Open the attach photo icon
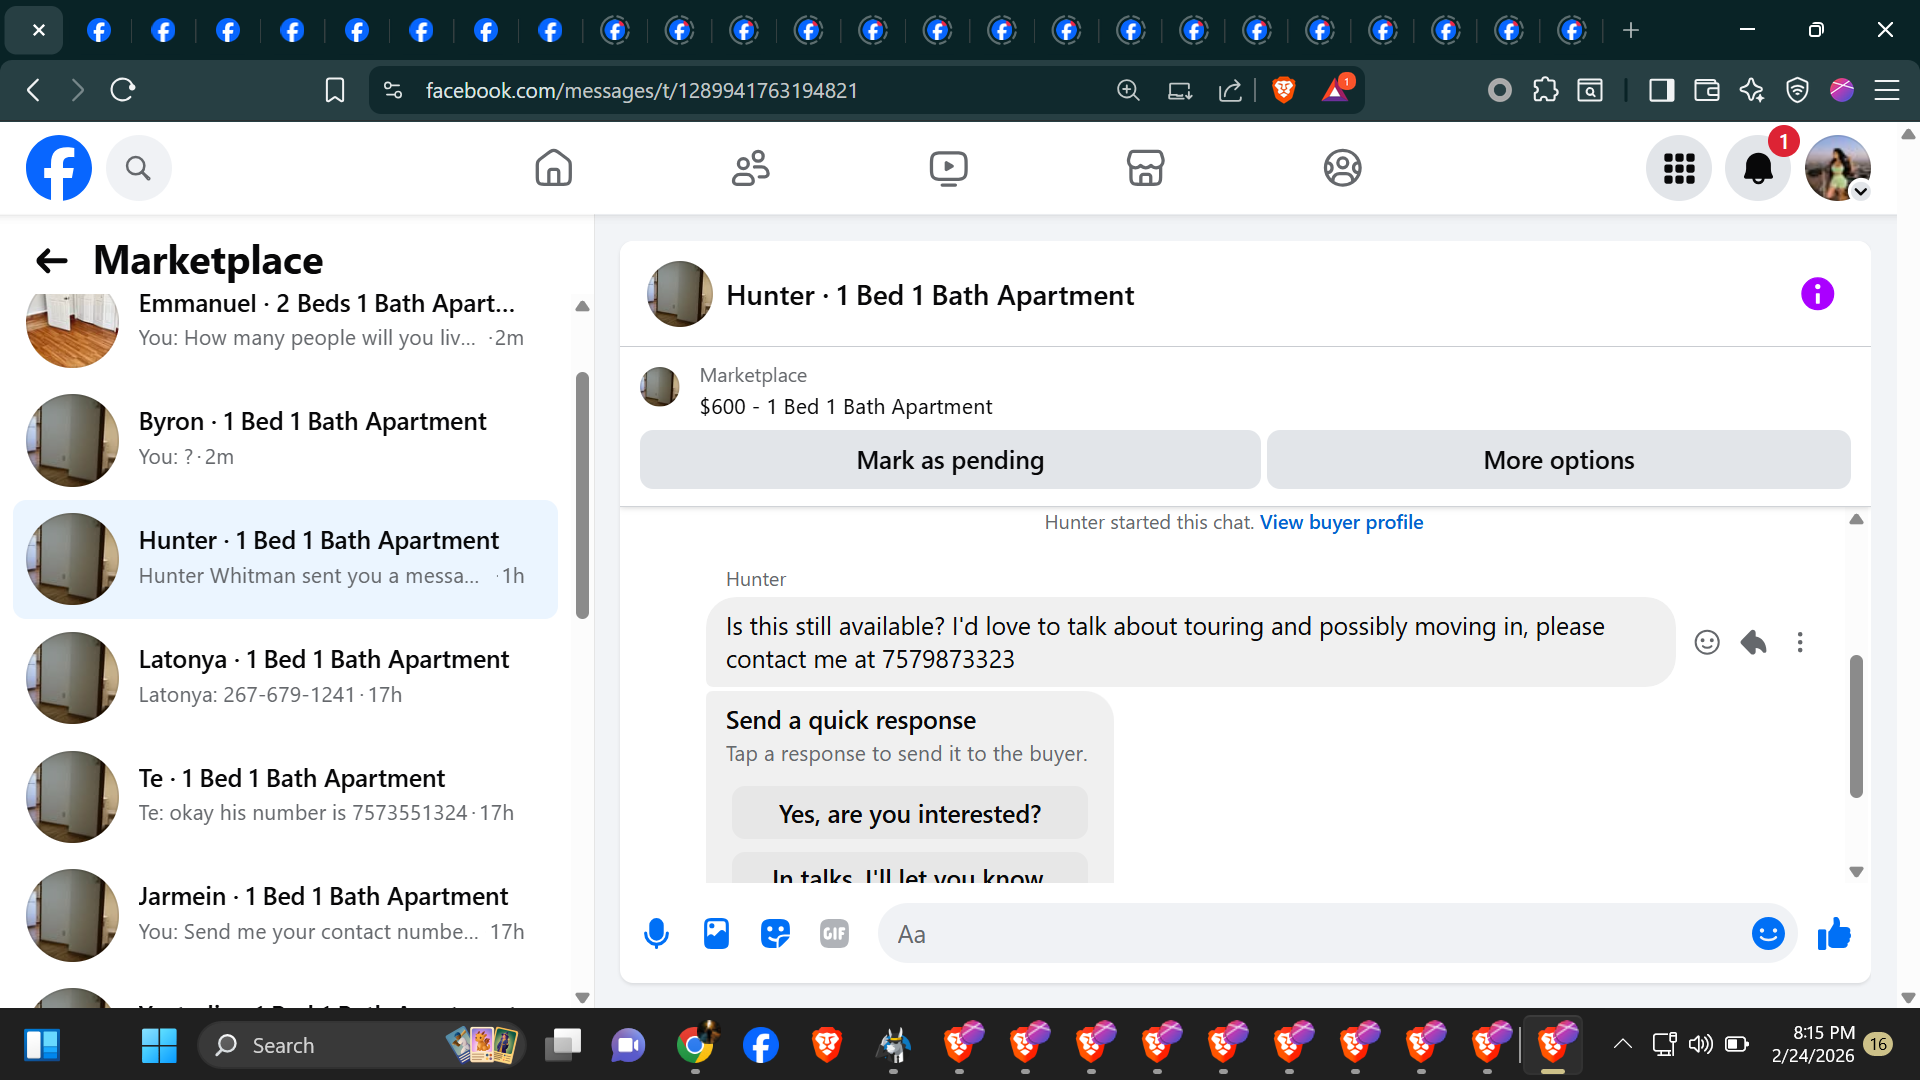 point(716,934)
